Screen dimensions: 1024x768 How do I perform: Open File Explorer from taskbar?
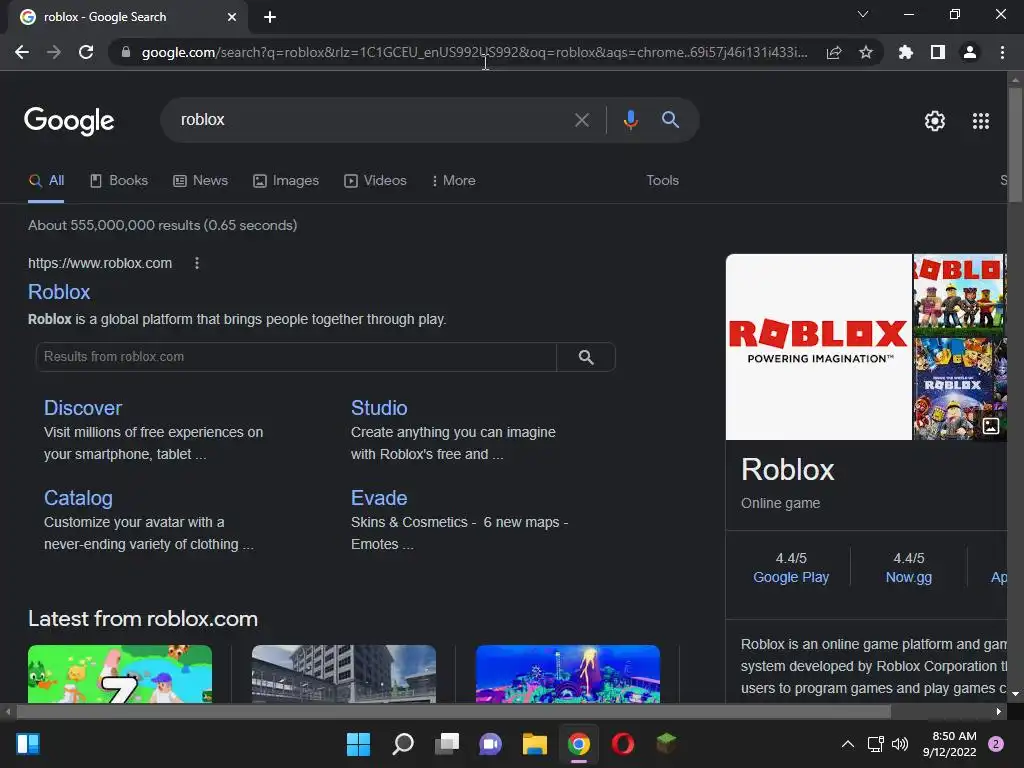point(535,744)
